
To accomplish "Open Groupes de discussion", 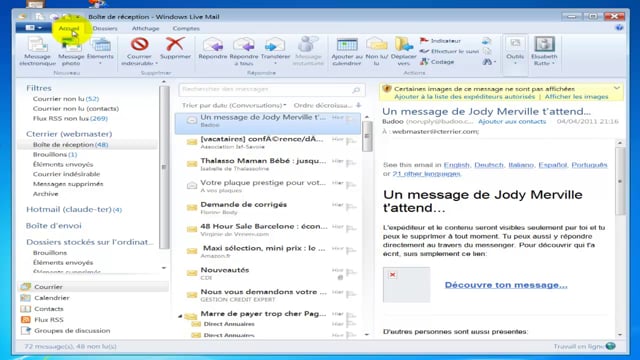I will click(x=65, y=331).
